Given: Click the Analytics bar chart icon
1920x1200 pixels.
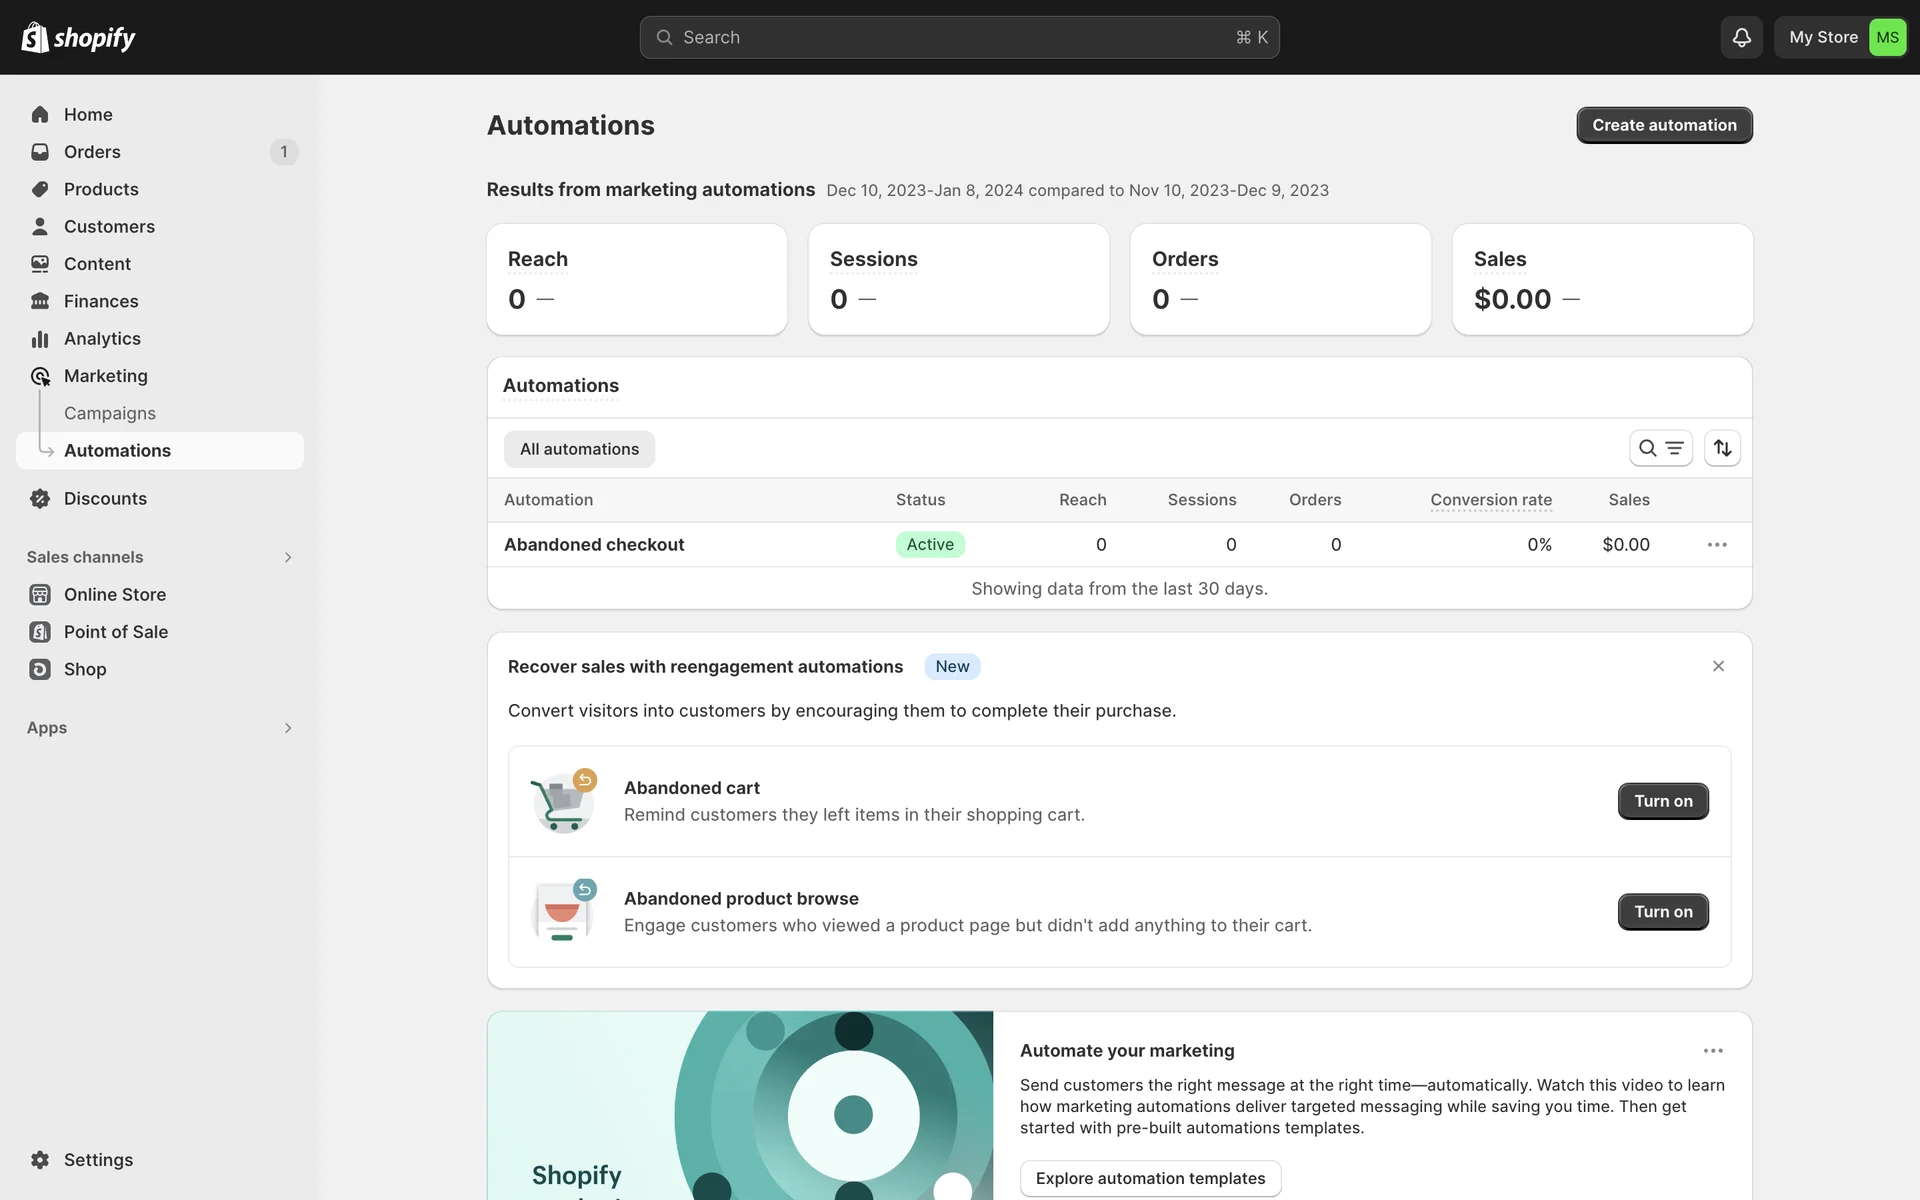Looking at the screenshot, I should click(x=40, y=339).
